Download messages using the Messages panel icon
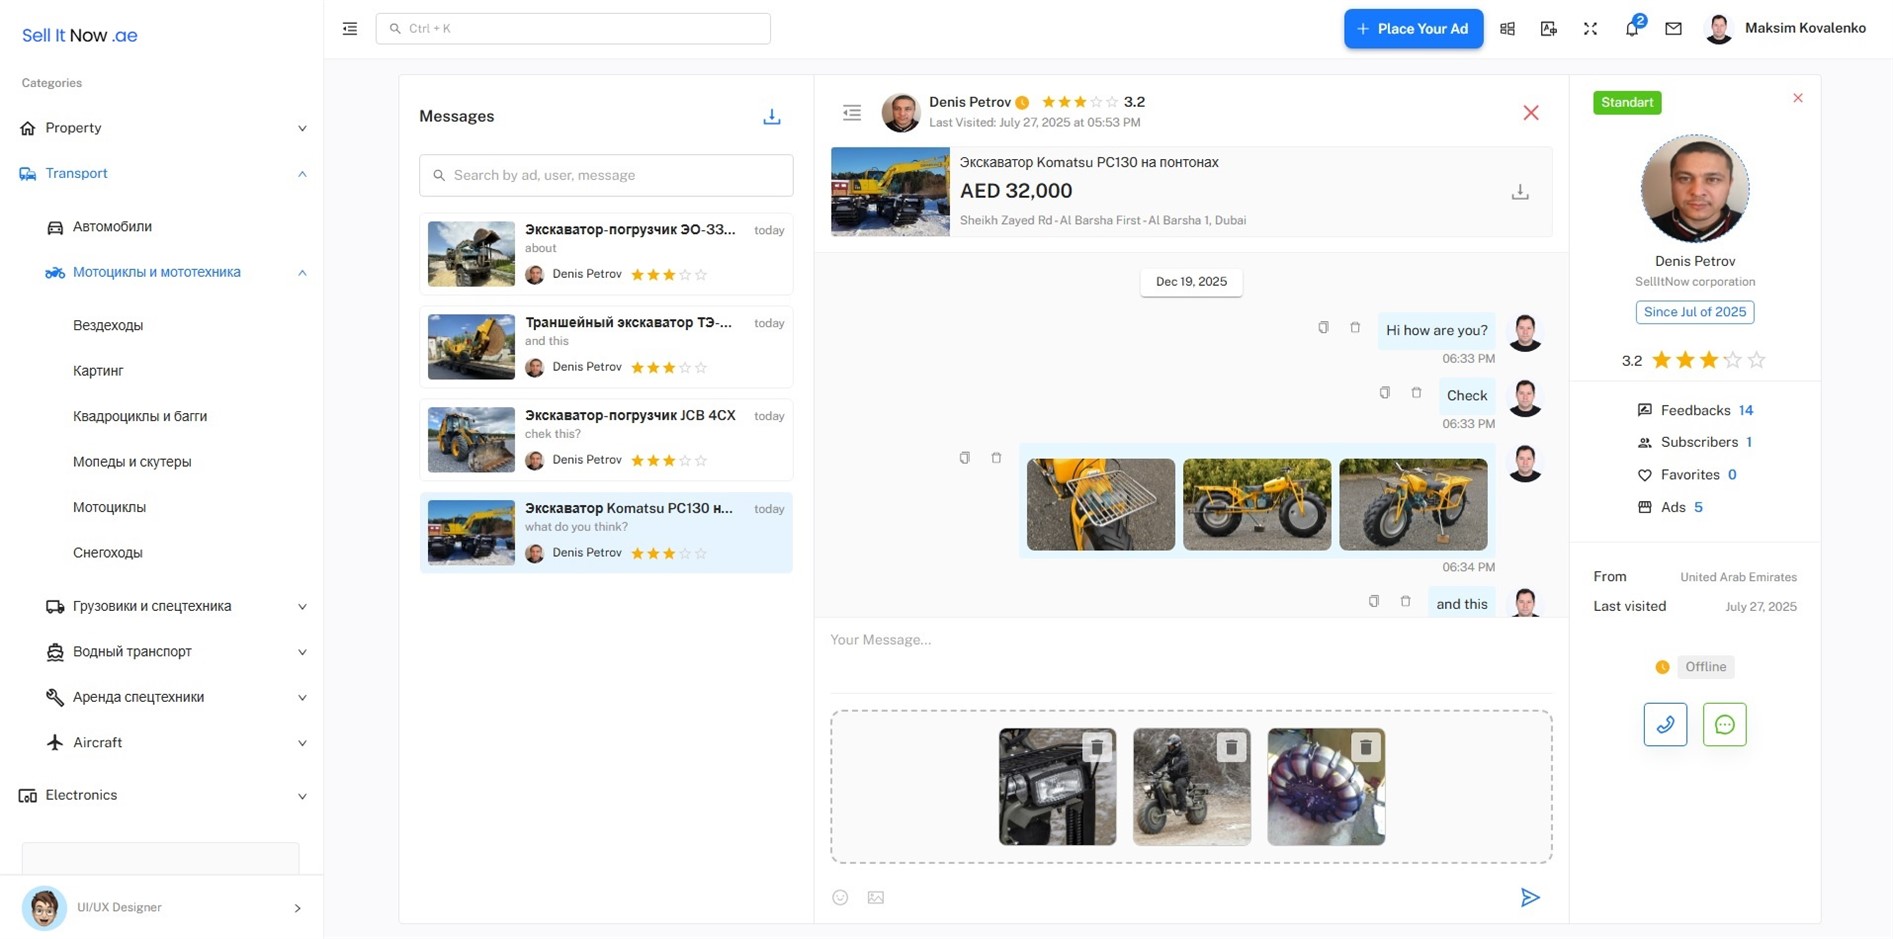1893x939 pixels. click(x=771, y=117)
